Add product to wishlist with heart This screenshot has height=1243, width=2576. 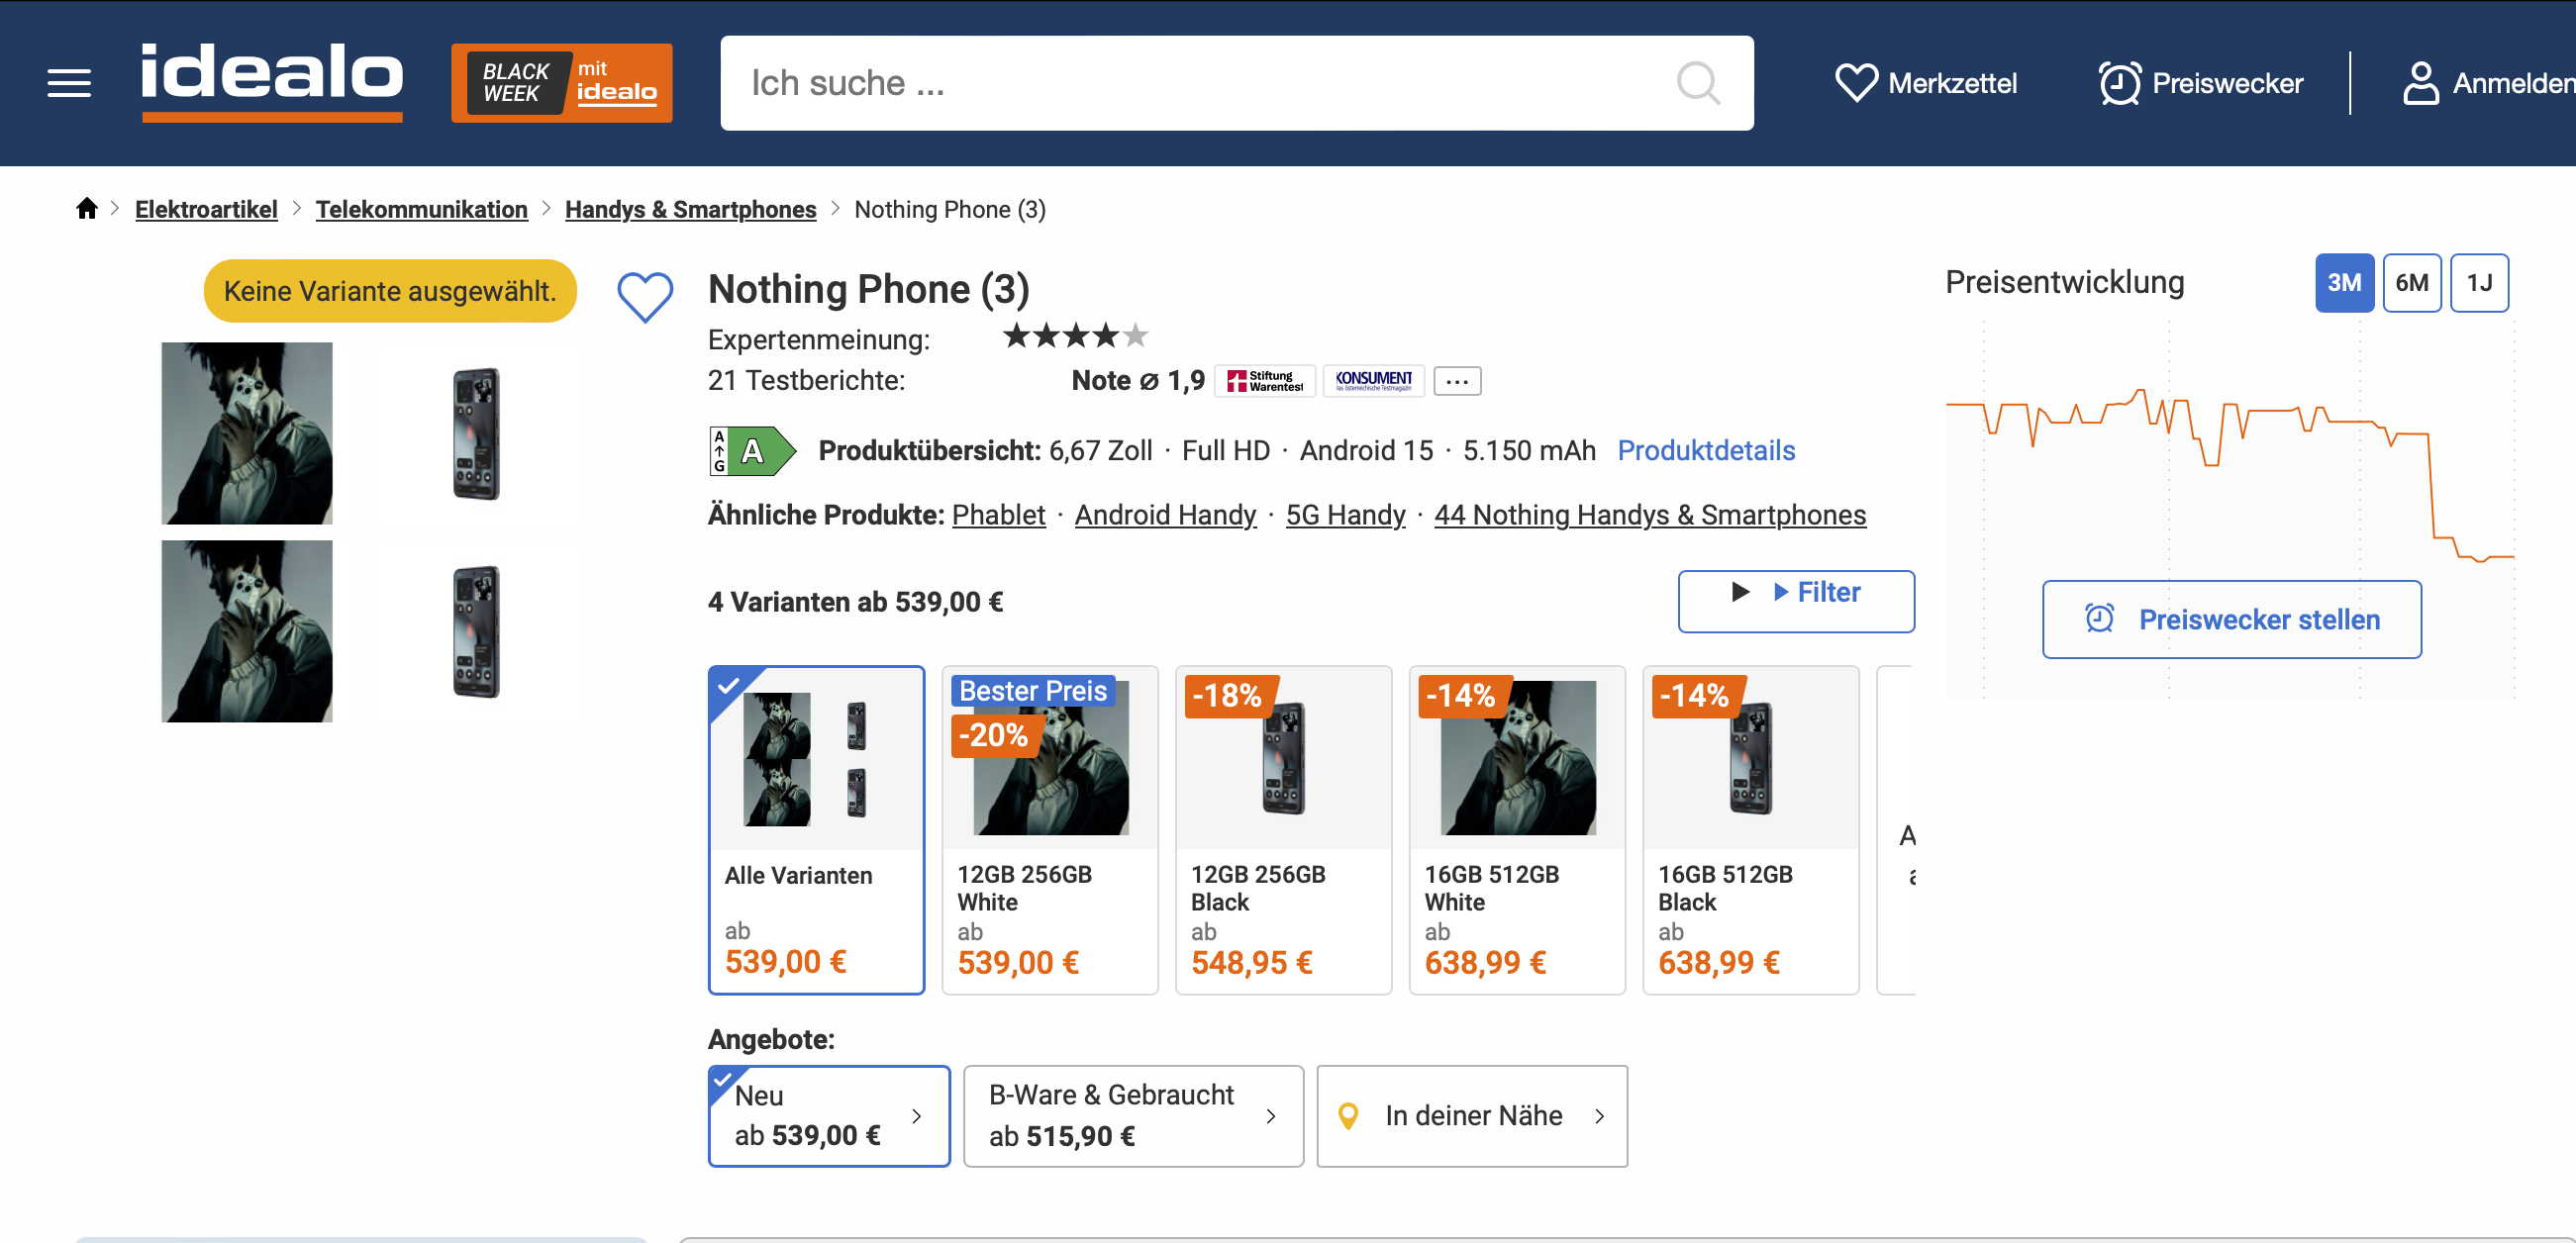tap(645, 296)
